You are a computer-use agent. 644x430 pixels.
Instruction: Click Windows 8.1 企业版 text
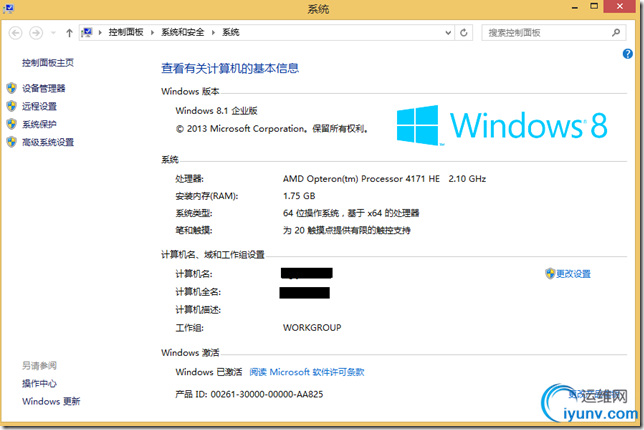pos(216,111)
